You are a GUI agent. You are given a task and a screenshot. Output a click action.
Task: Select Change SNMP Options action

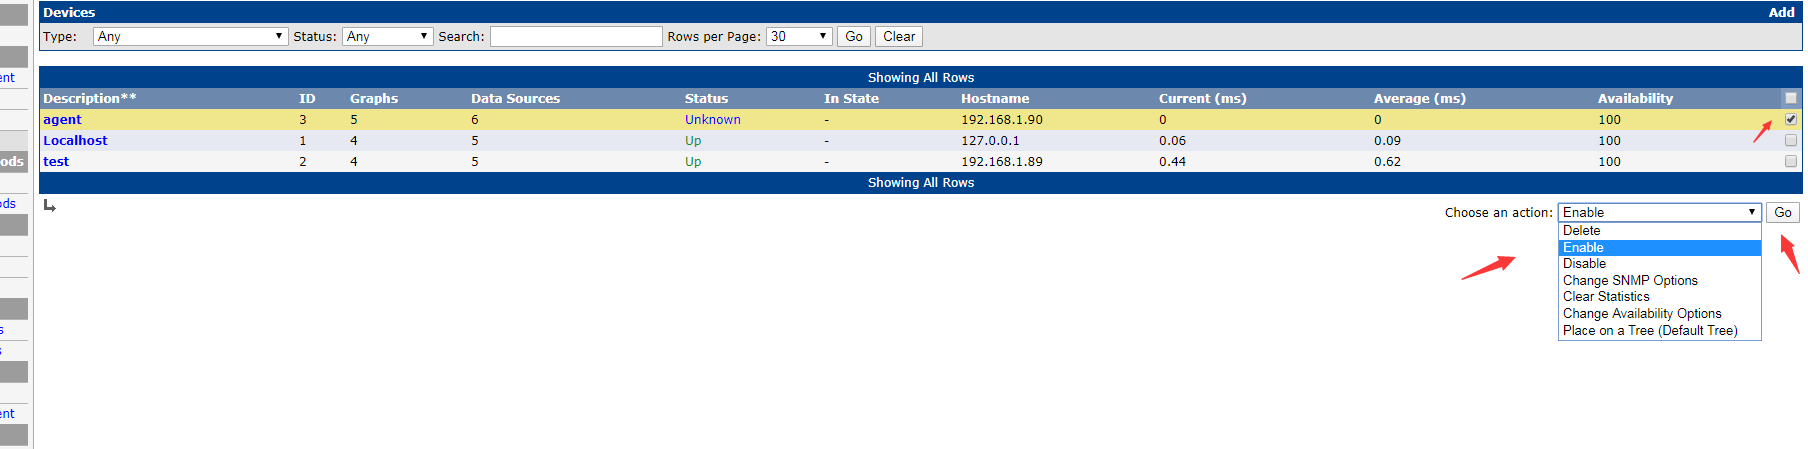point(1630,281)
